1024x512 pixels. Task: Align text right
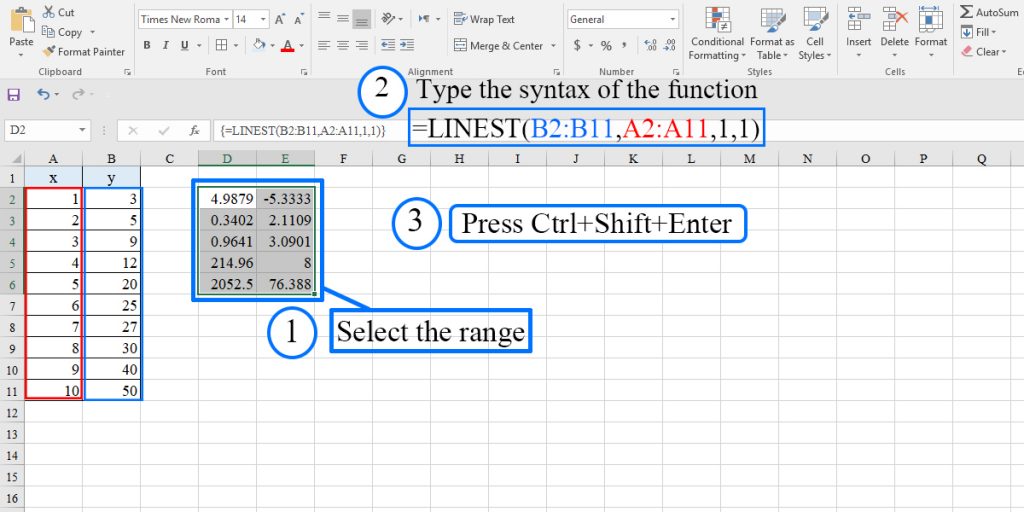tap(362, 45)
